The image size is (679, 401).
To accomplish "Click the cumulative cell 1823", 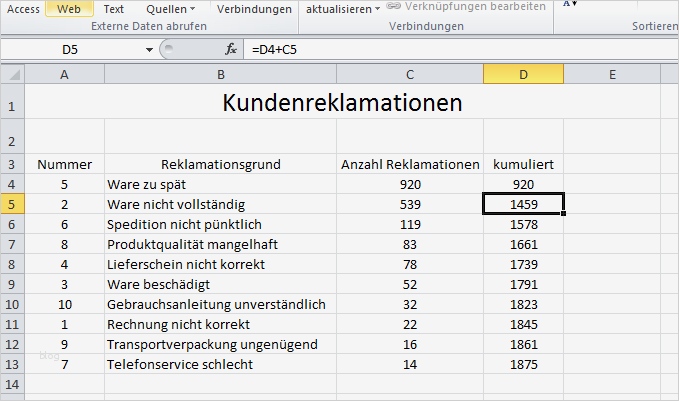I will pyautogui.click(x=524, y=304).
